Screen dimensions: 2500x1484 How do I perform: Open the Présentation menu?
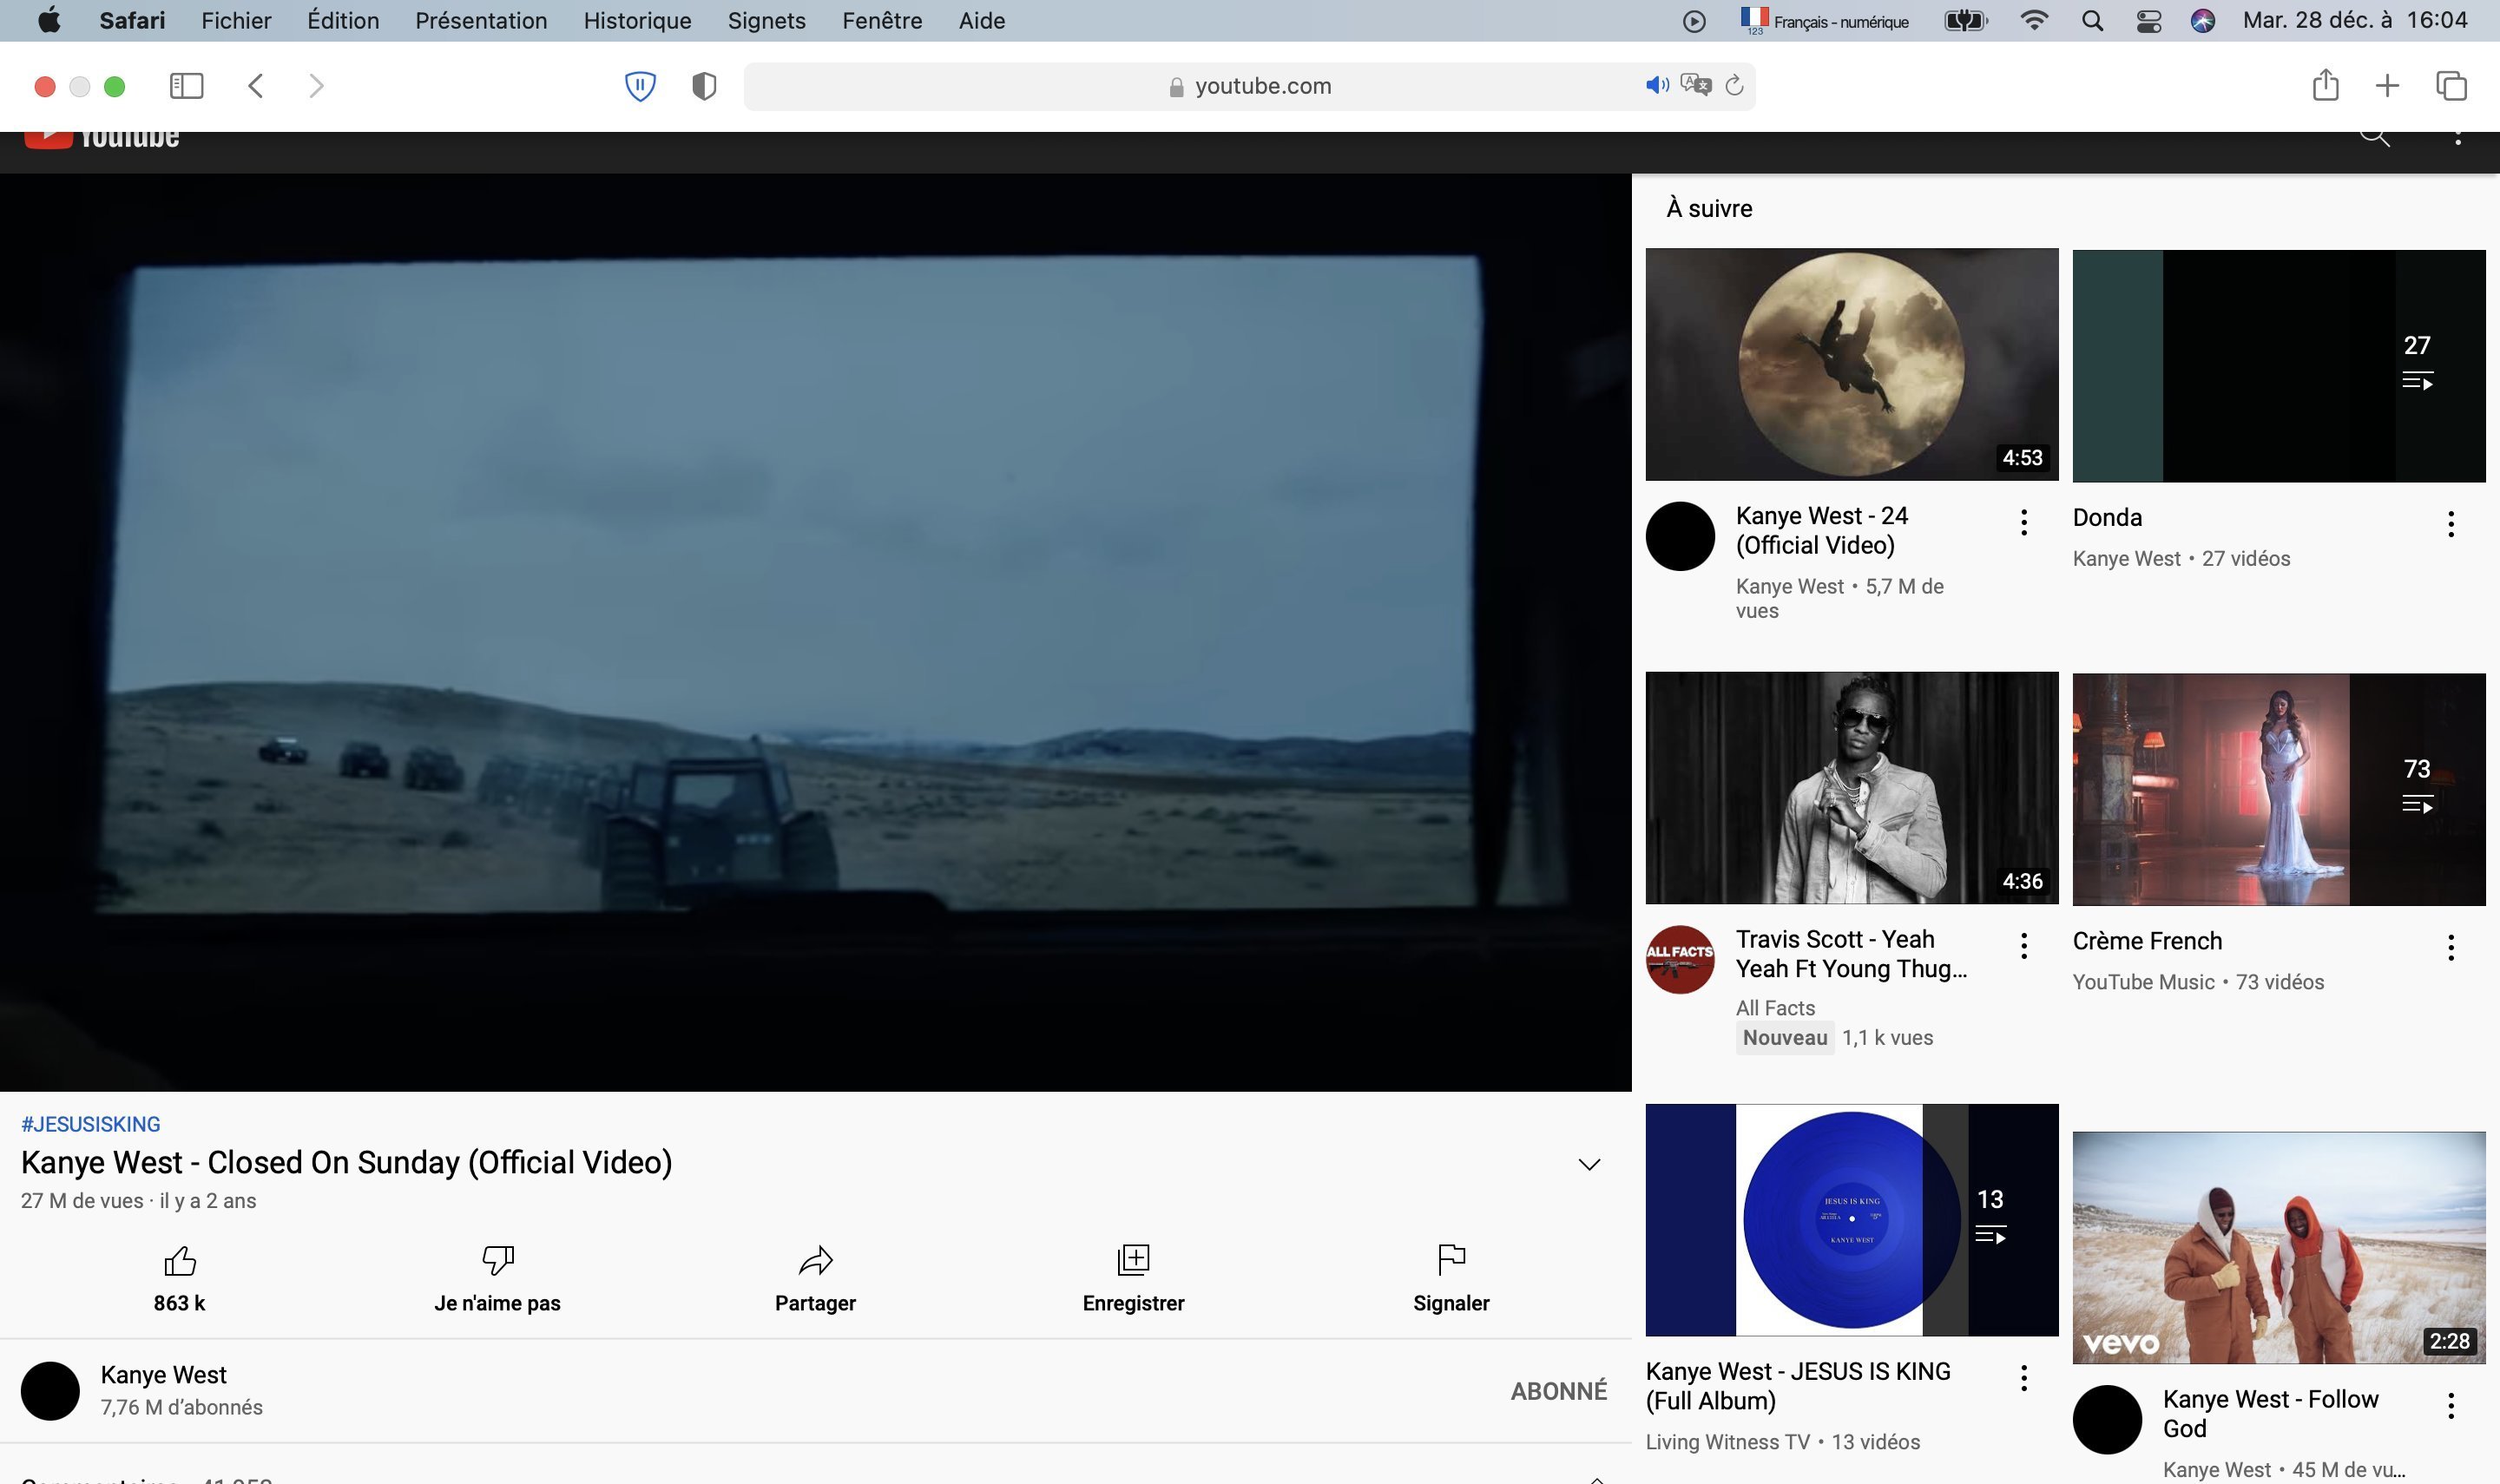pos(481,21)
